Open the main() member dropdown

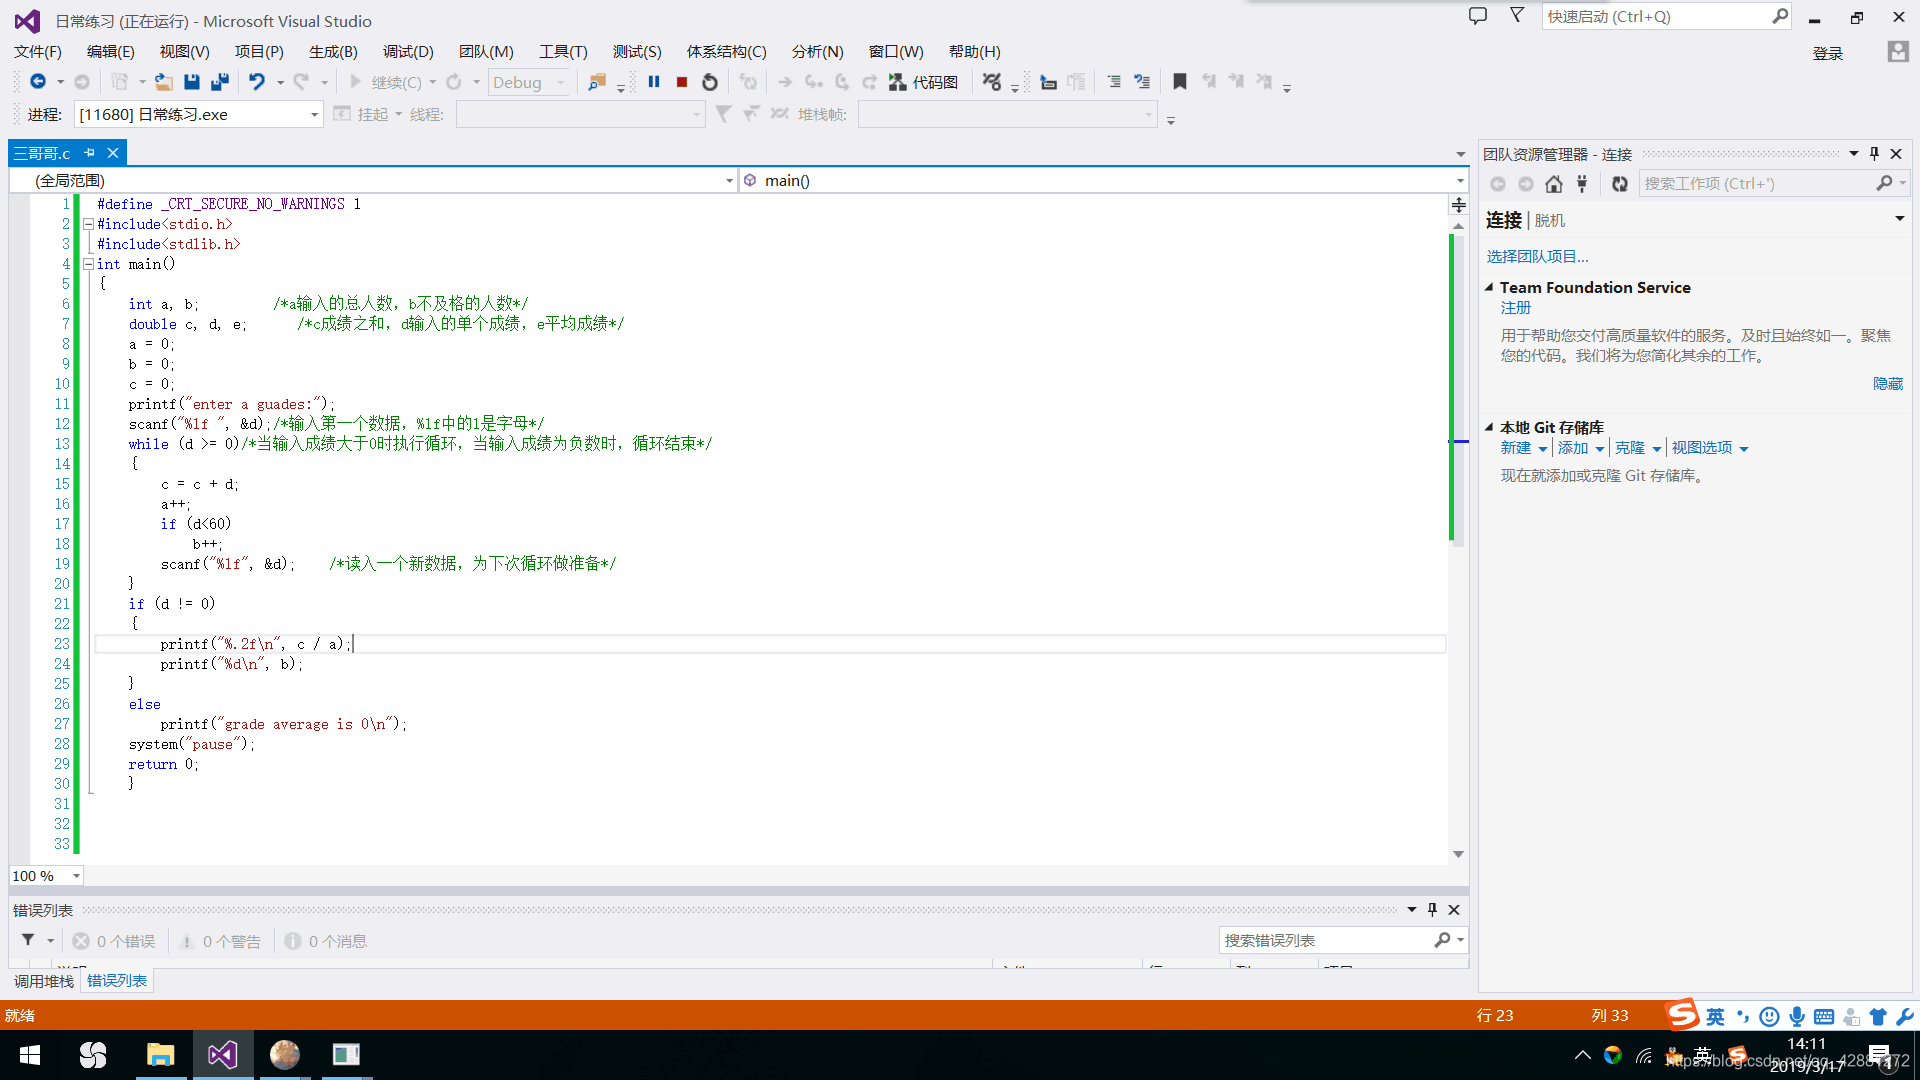tap(1104, 181)
